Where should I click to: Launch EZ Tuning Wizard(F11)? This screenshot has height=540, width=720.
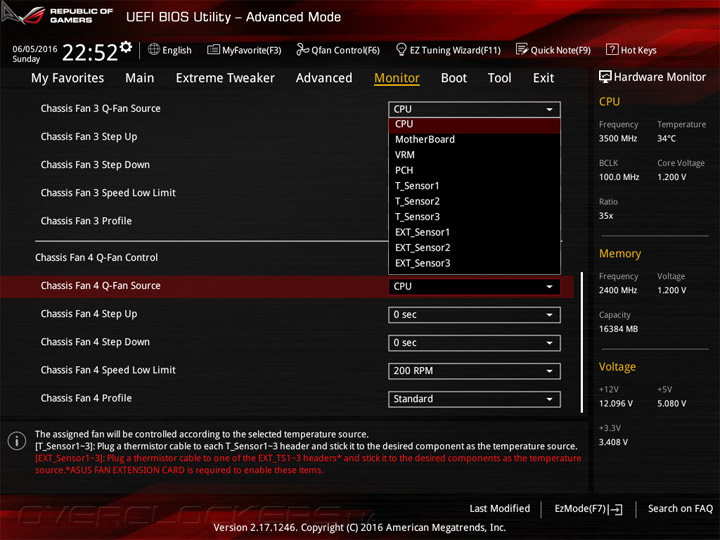pos(448,50)
